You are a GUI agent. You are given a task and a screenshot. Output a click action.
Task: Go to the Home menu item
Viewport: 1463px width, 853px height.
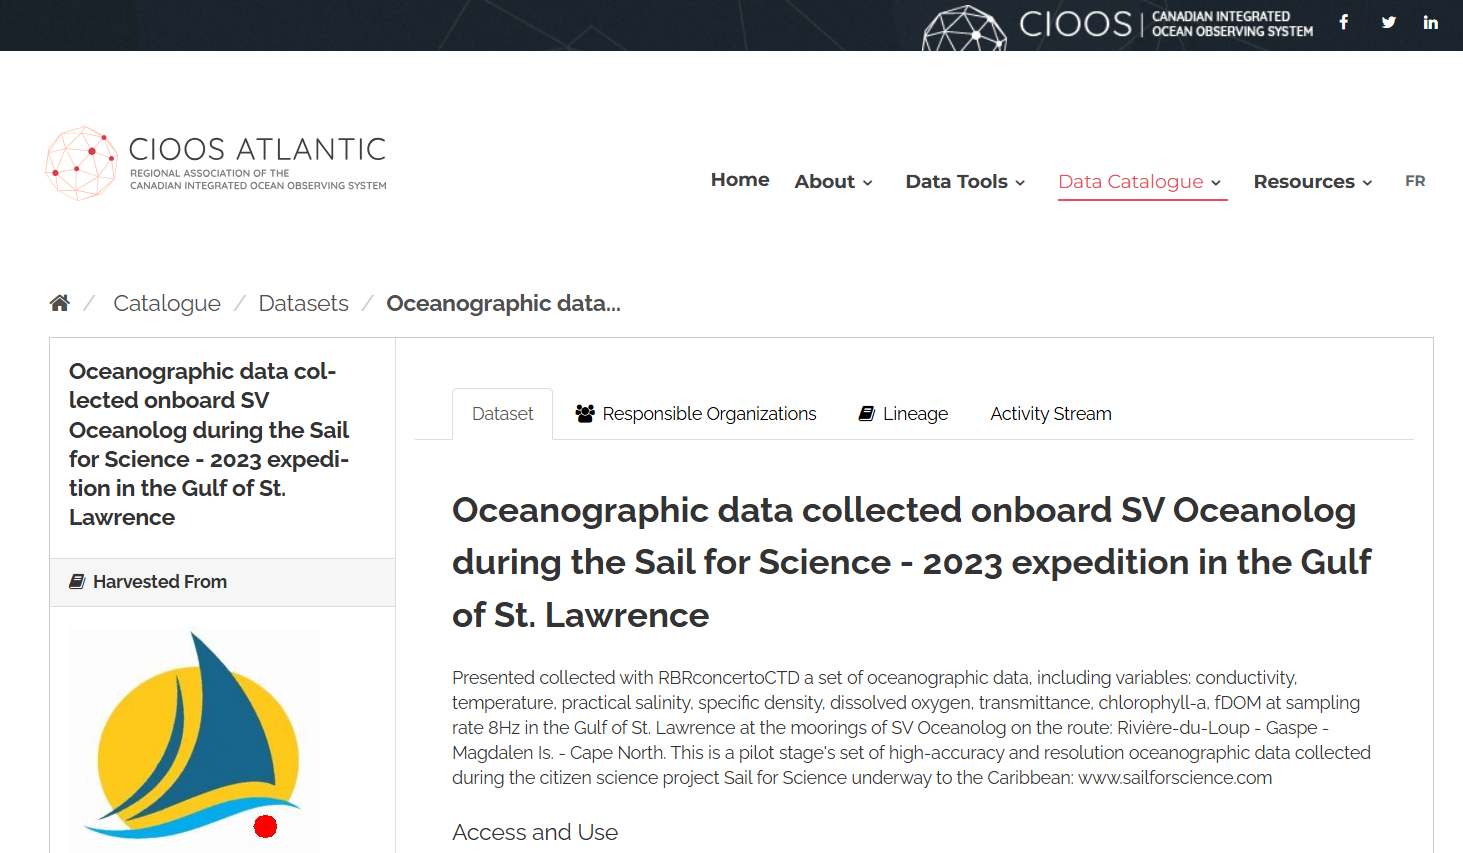pyautogui.click(x=740, y=180)
